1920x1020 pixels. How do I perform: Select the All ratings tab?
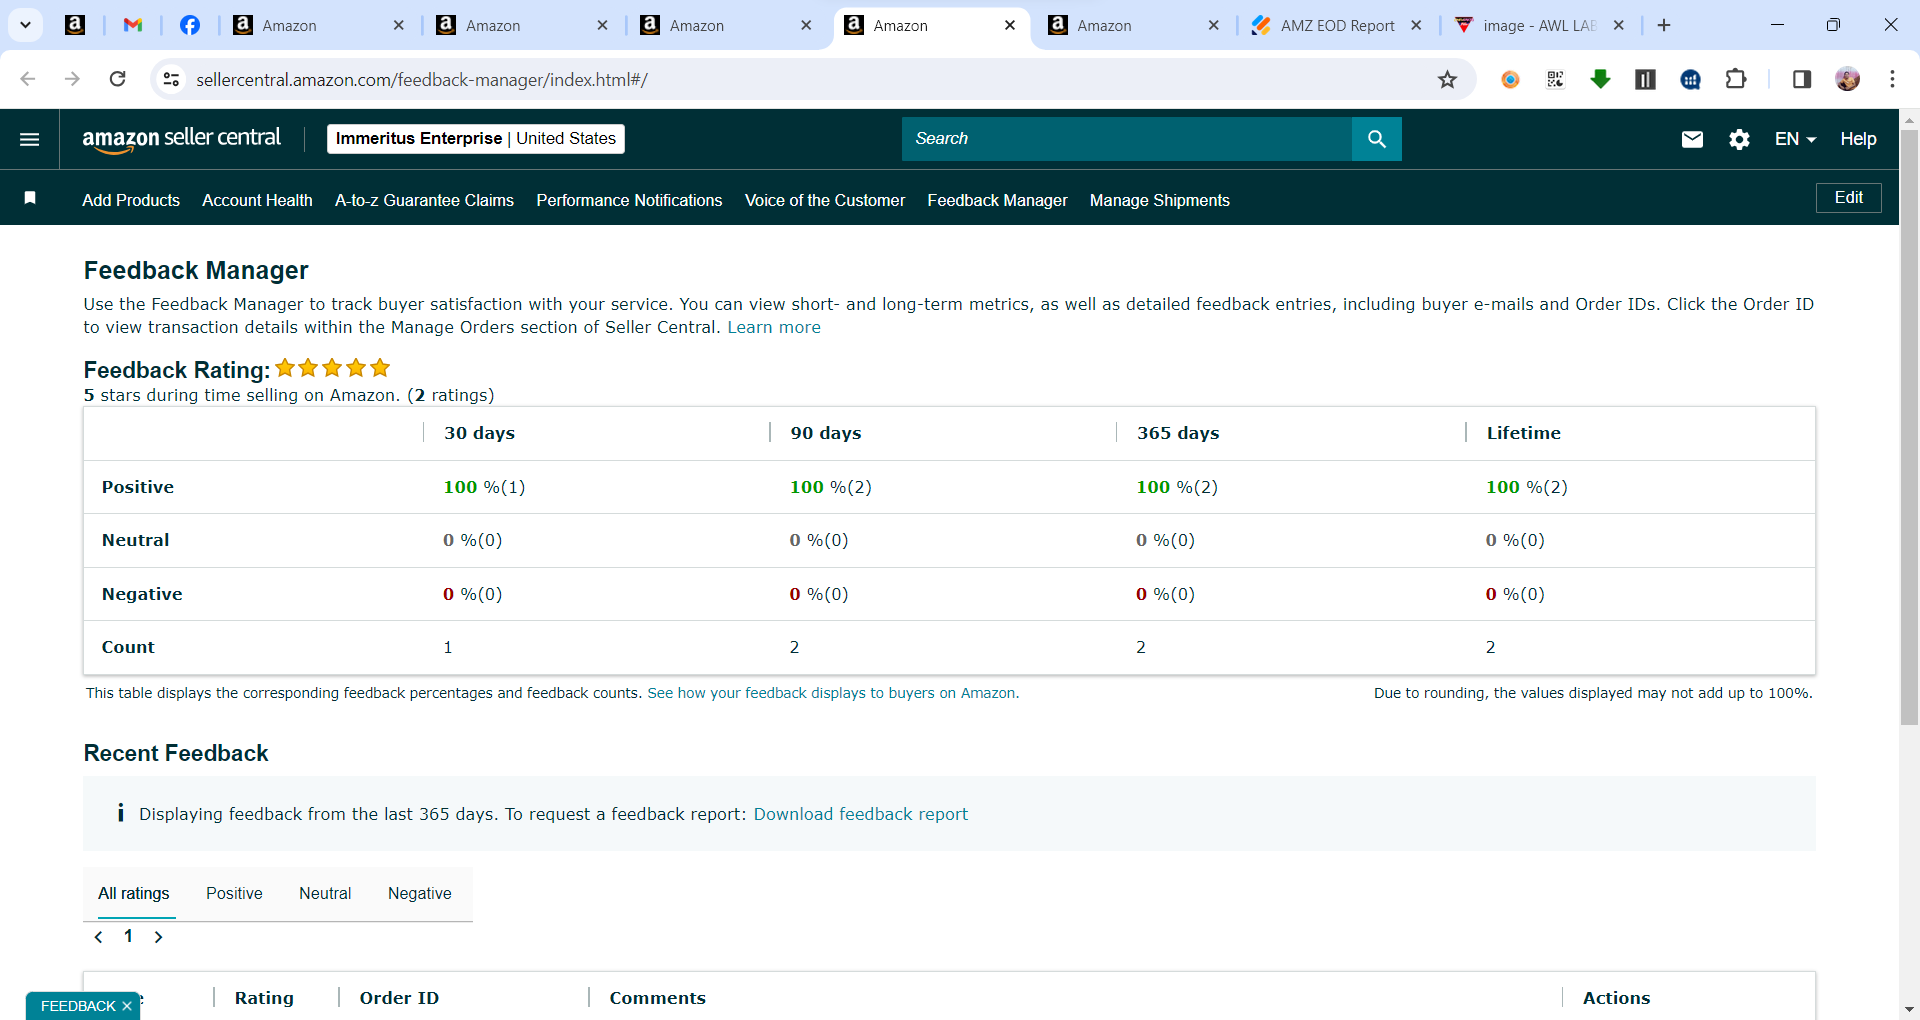(x=134, y=893)
